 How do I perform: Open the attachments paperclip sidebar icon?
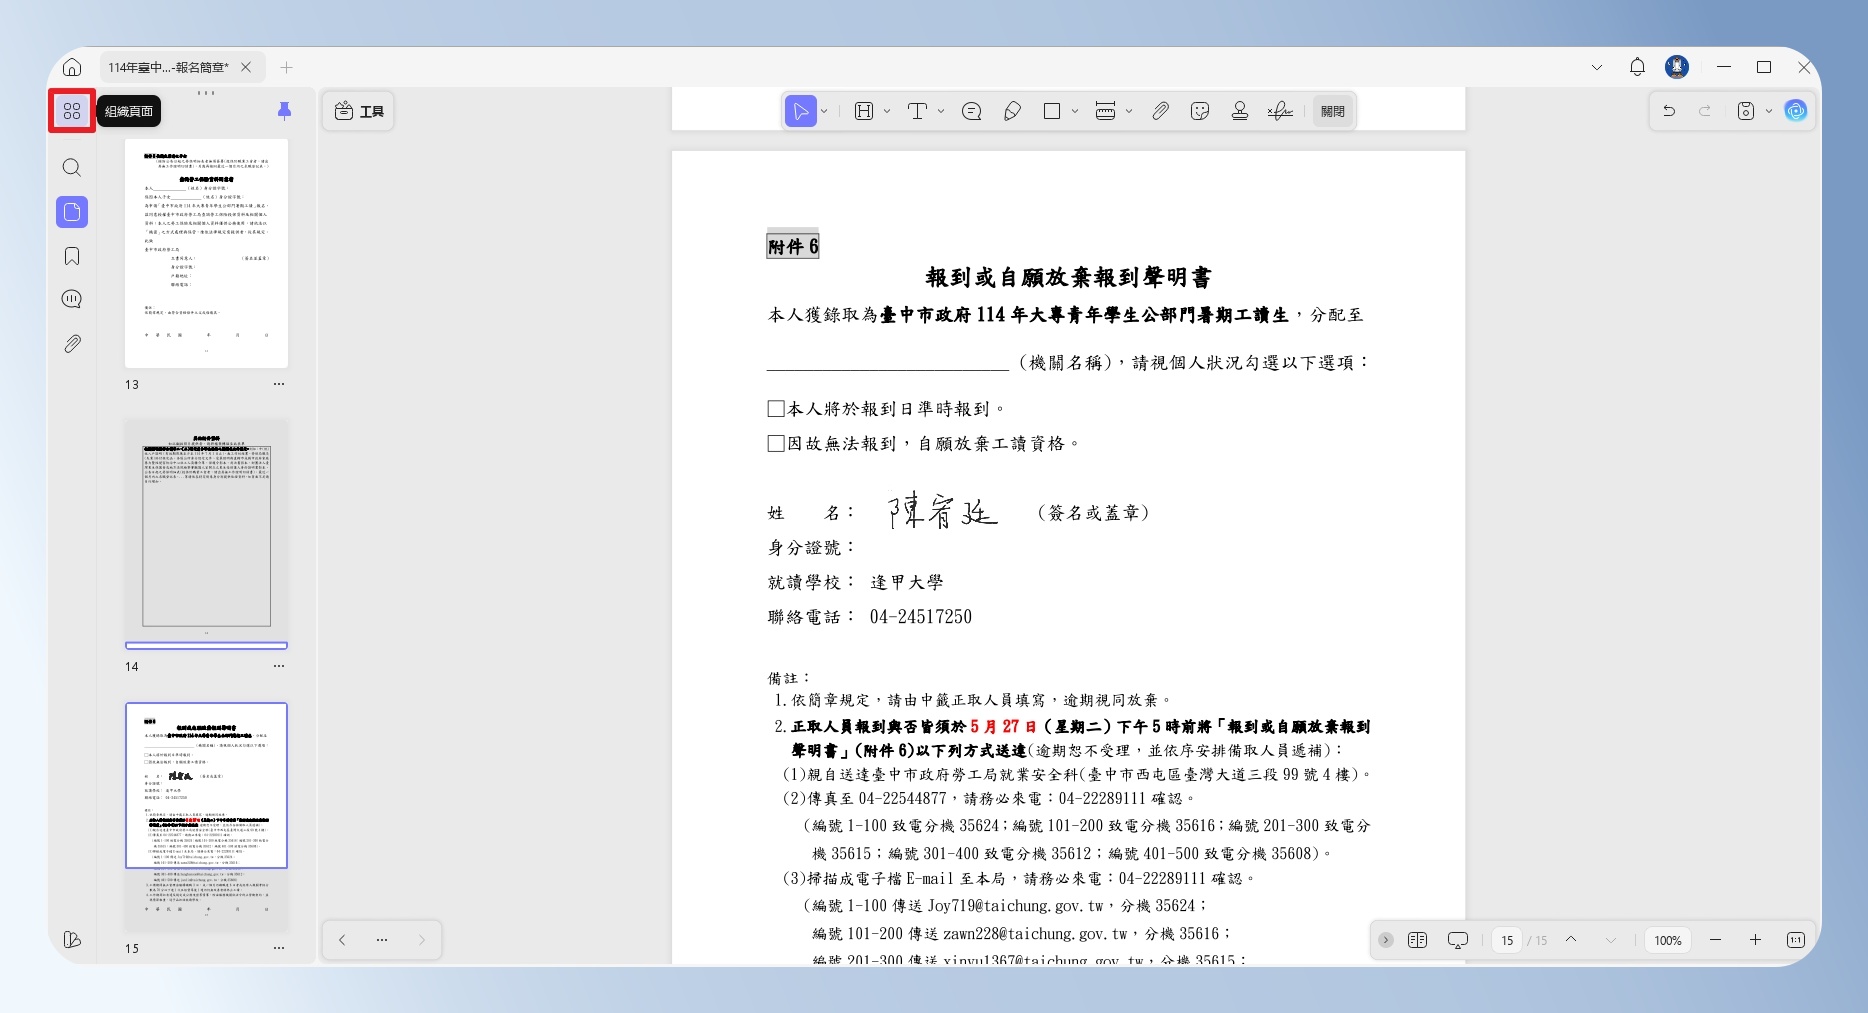coord(72,344)
